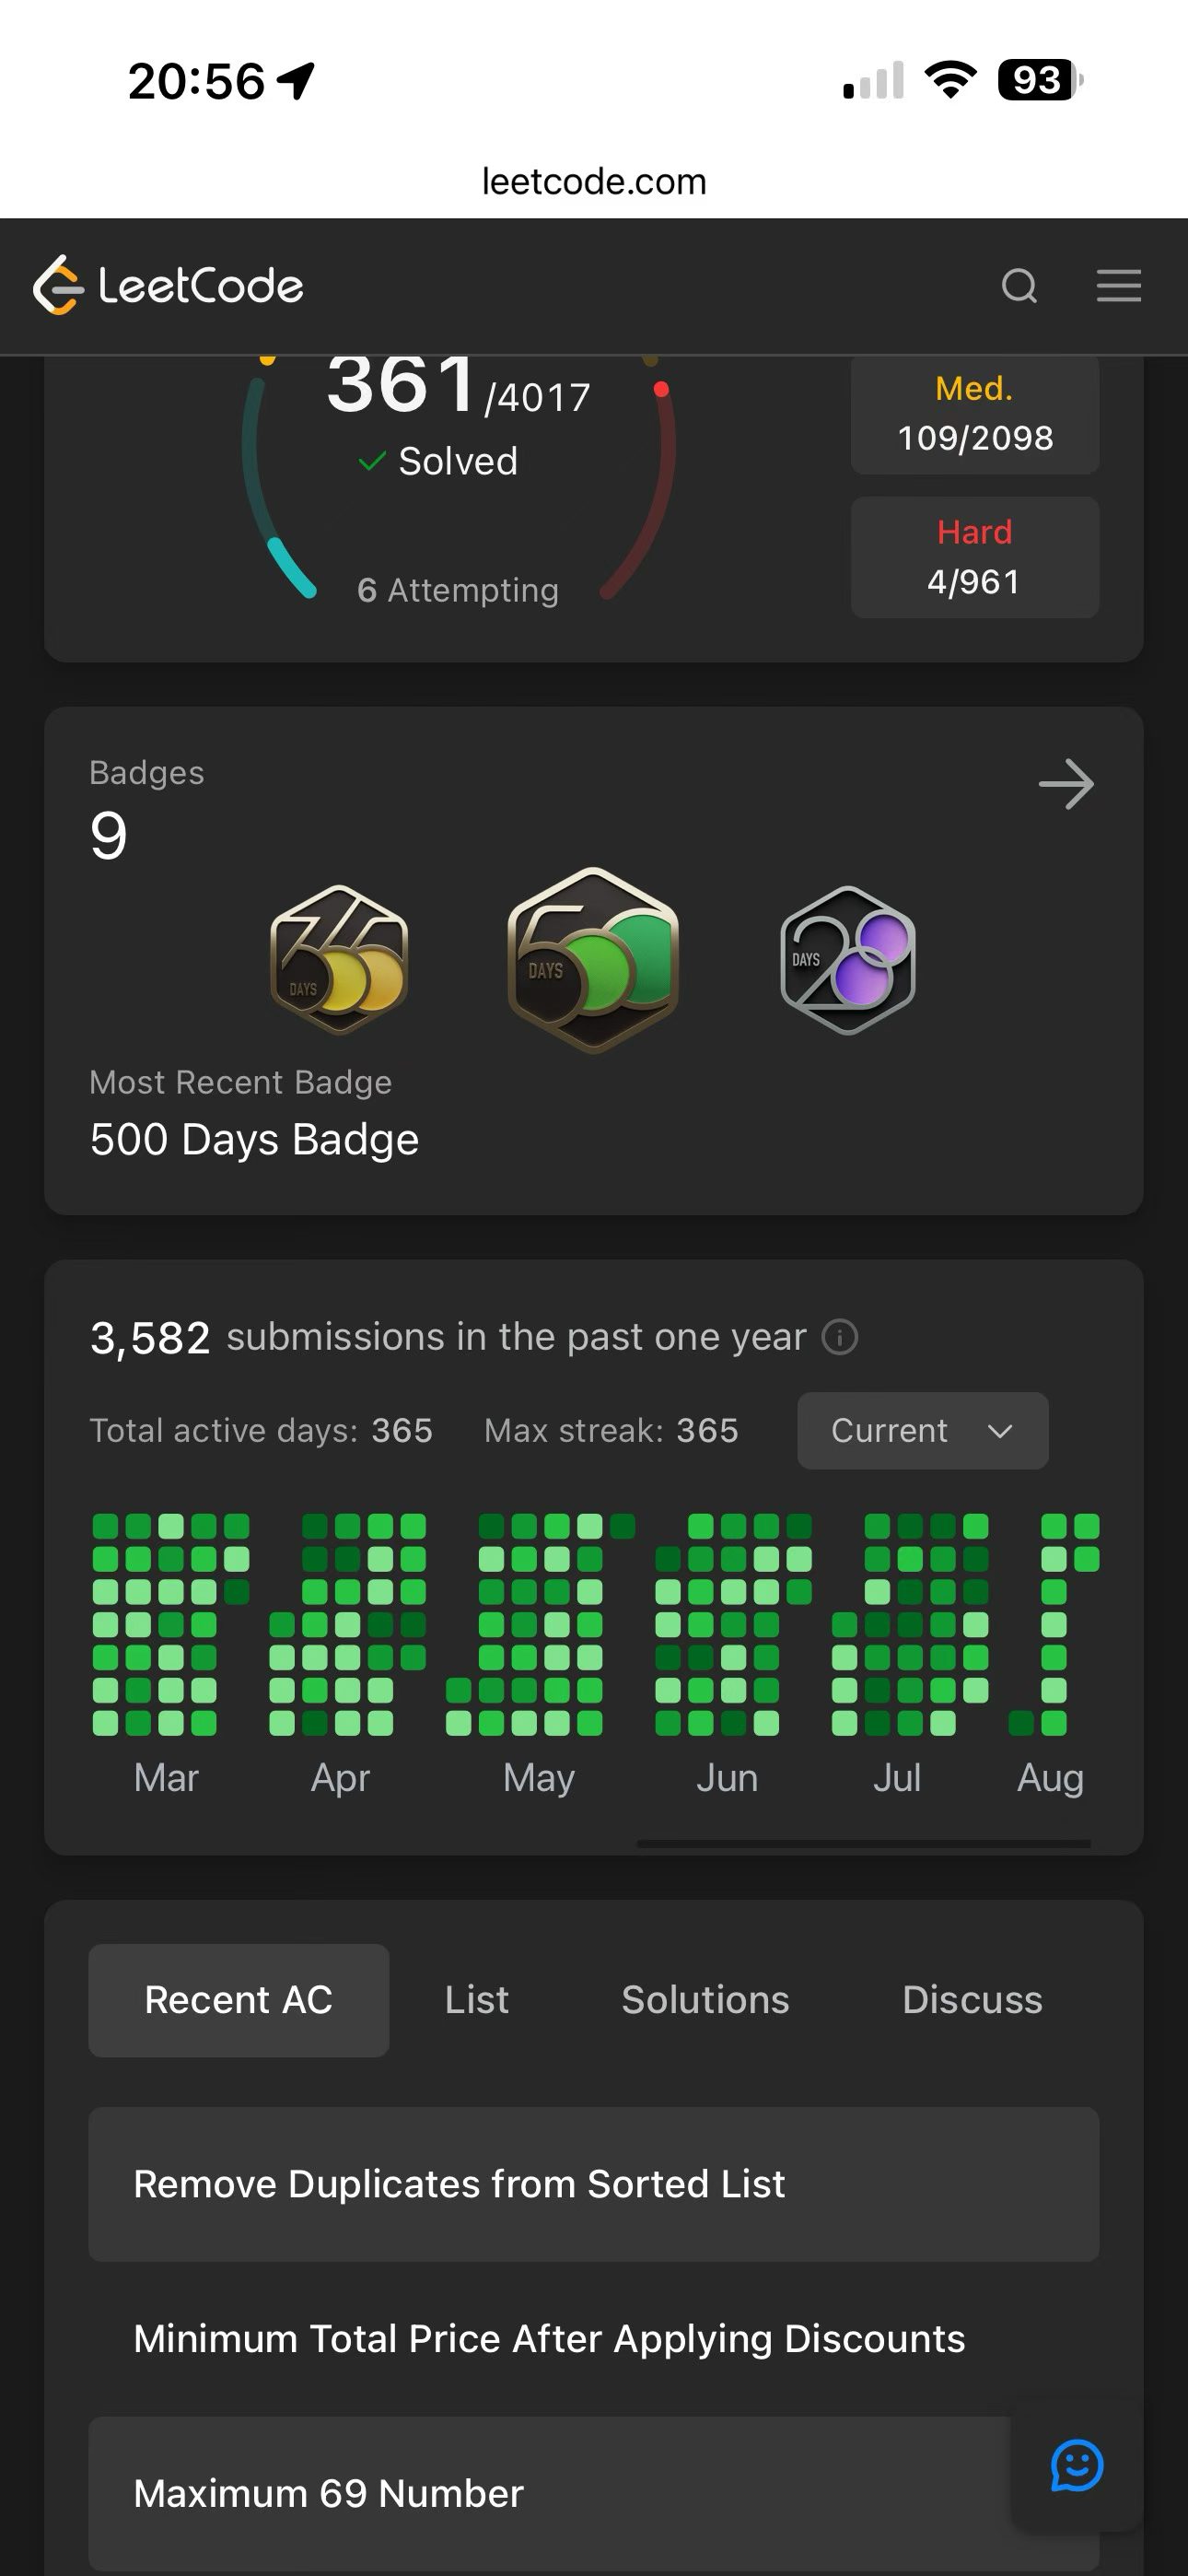Switch to the Solutions tab
This screenshot has width=1188, height=2576.
click(x=705, y=2000)
